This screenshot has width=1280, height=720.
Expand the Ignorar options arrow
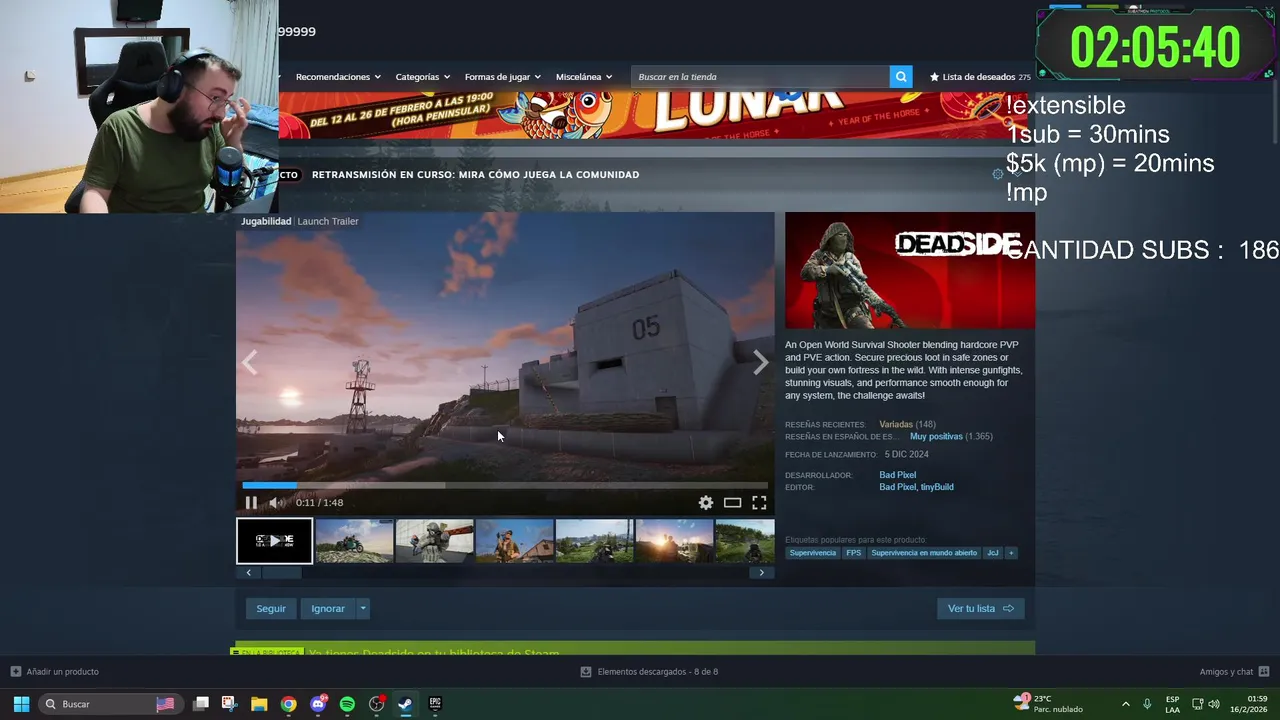pos(363,608)
